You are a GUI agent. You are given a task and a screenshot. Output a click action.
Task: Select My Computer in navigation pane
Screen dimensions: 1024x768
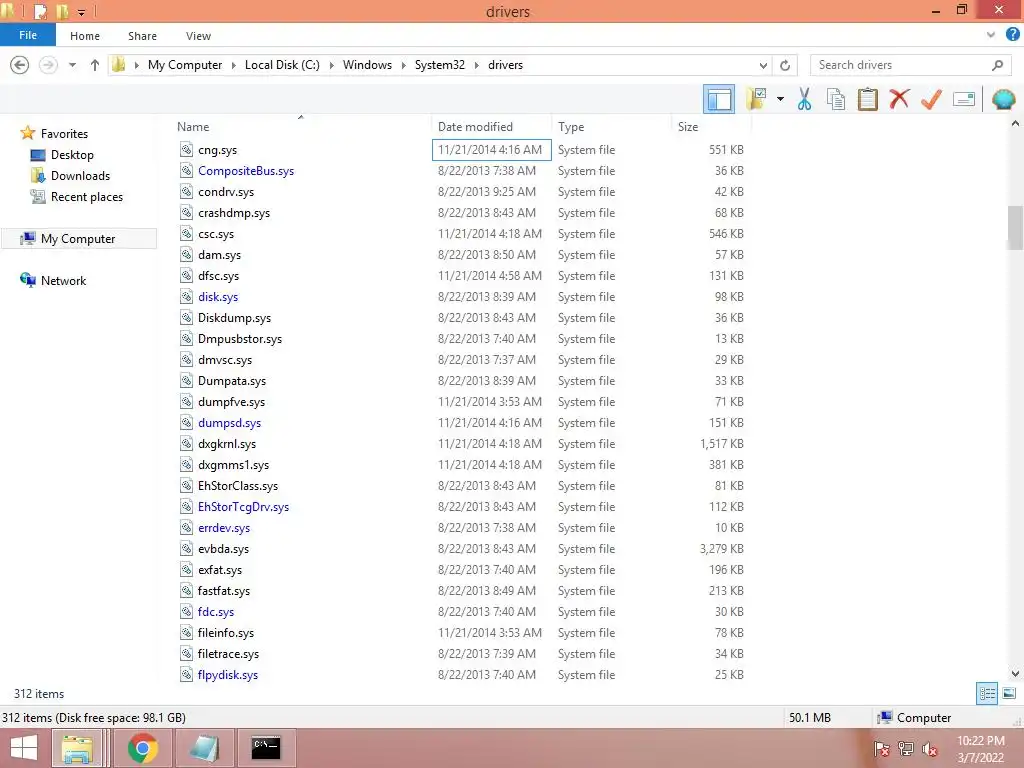coord(78,238)
